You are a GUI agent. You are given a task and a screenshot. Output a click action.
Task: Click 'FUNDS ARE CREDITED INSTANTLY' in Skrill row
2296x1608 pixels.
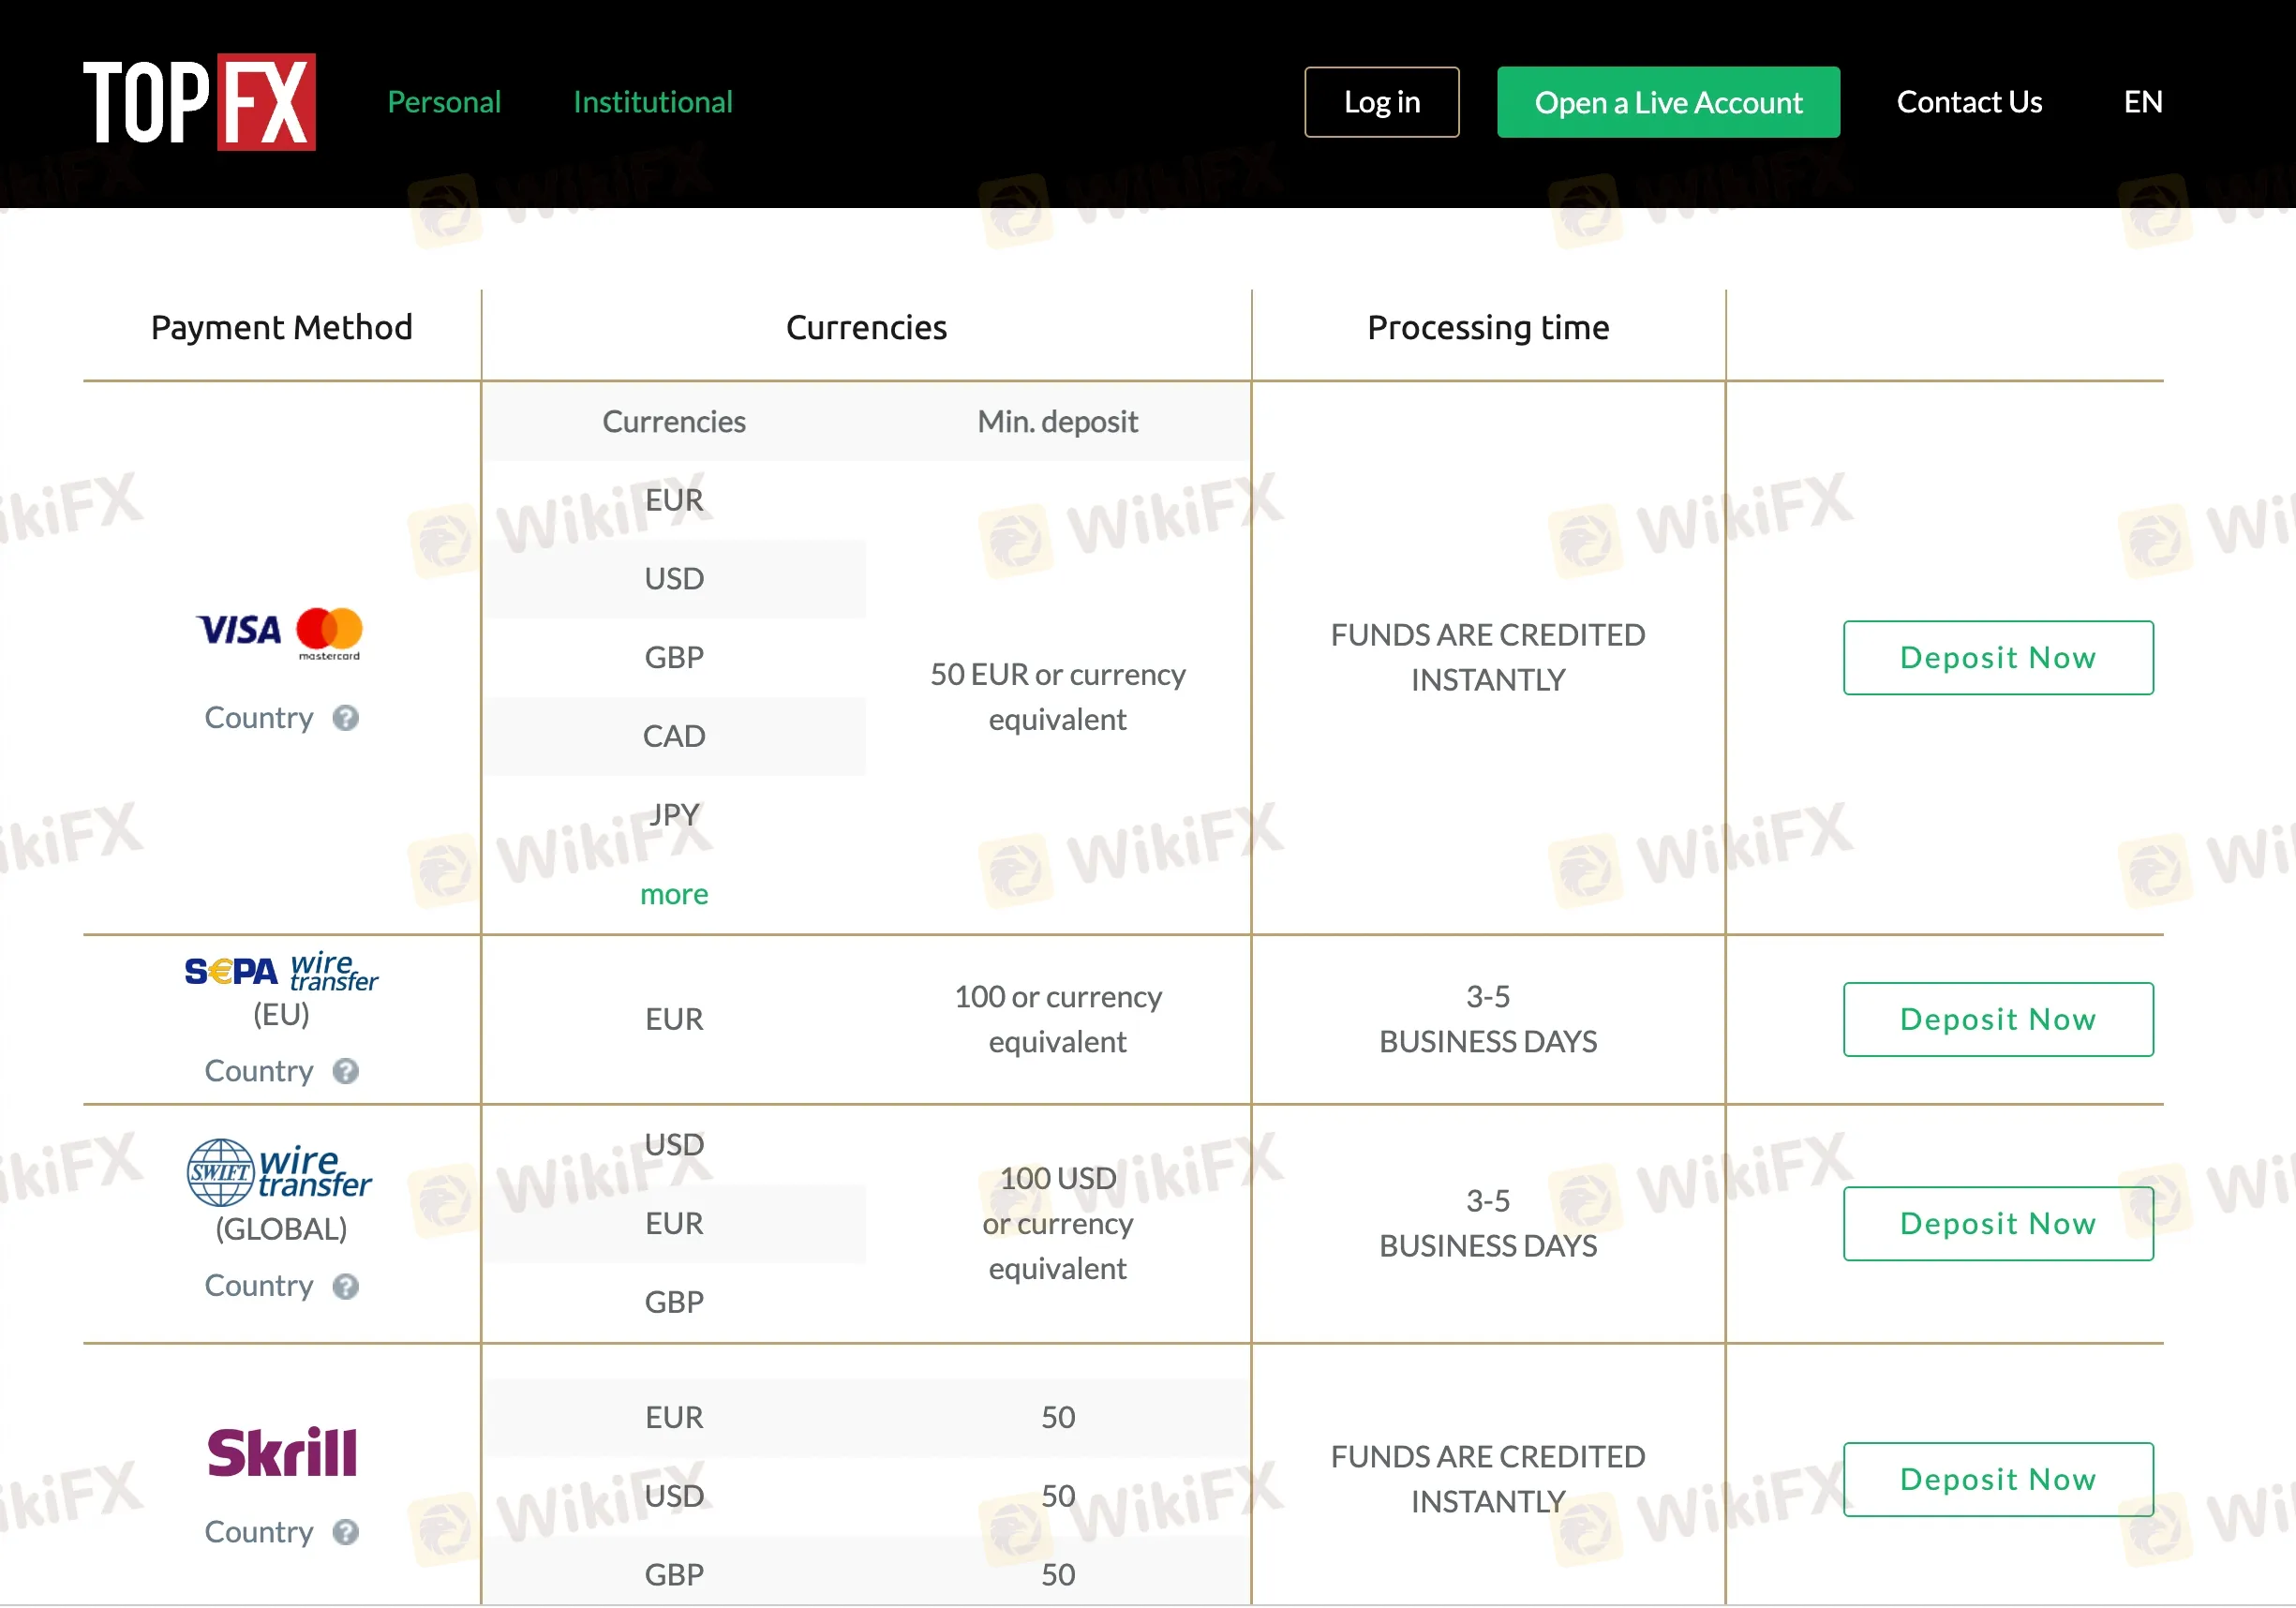coord(1488,1479)
